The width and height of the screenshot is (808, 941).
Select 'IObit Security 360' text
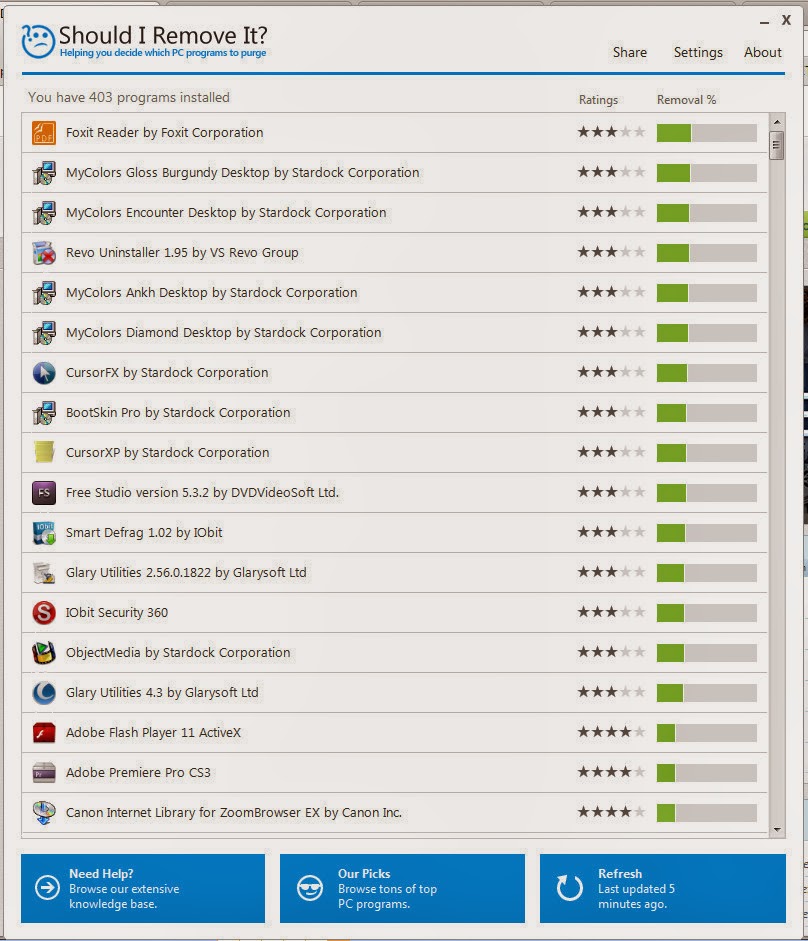[117, 613]
